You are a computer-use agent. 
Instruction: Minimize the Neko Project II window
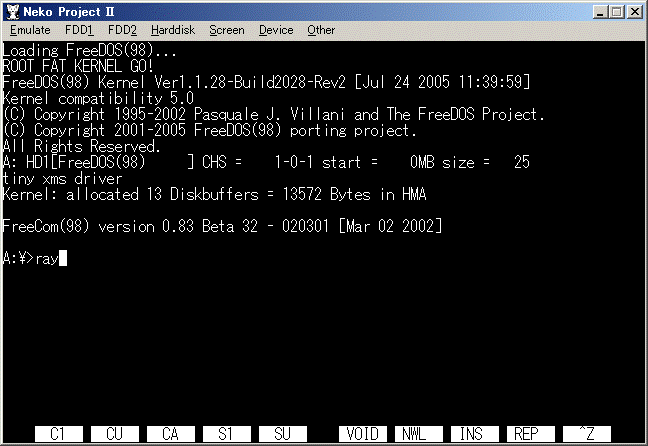(600, 12)
